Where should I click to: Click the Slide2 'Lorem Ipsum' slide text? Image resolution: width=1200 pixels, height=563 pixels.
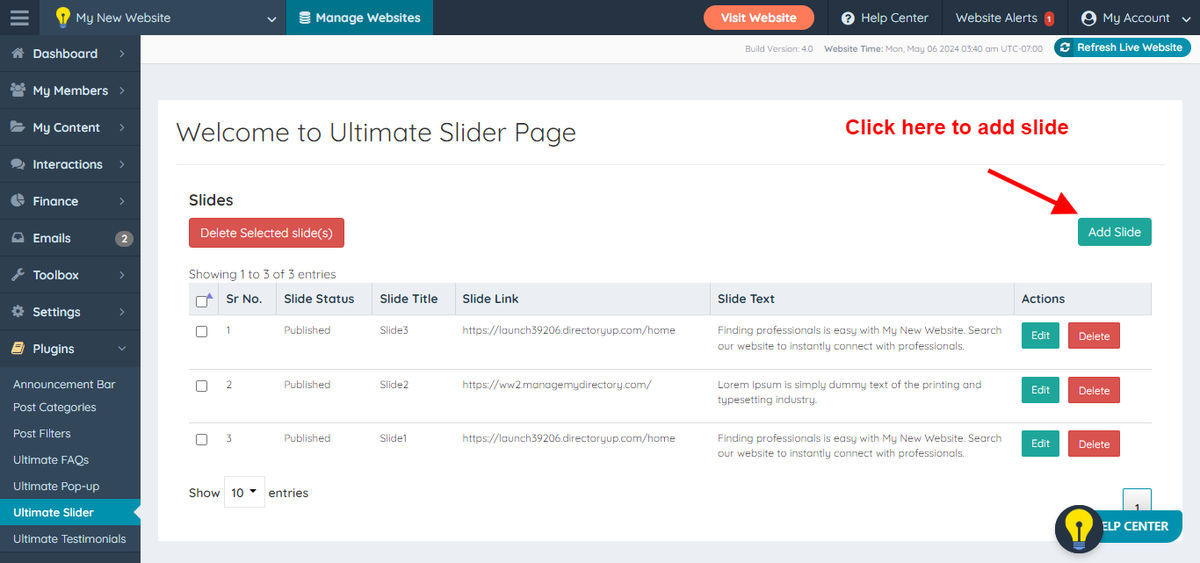(850, 392)
